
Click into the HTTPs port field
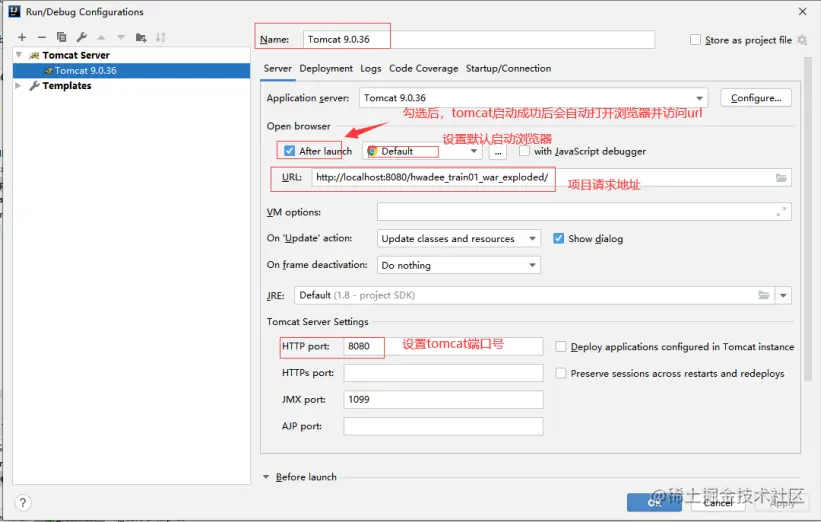[x=443, y=373]
